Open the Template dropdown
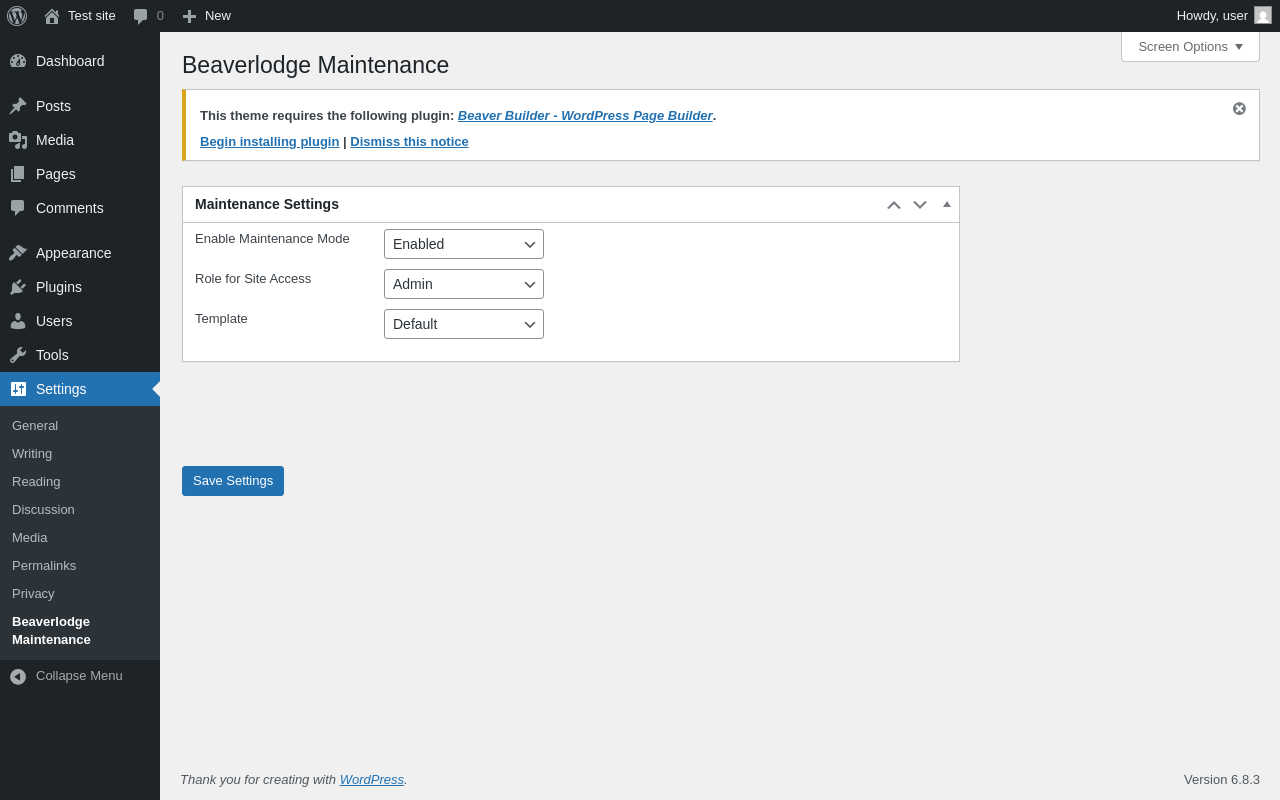Viewport: 1280px width, 800px height. 464,324
